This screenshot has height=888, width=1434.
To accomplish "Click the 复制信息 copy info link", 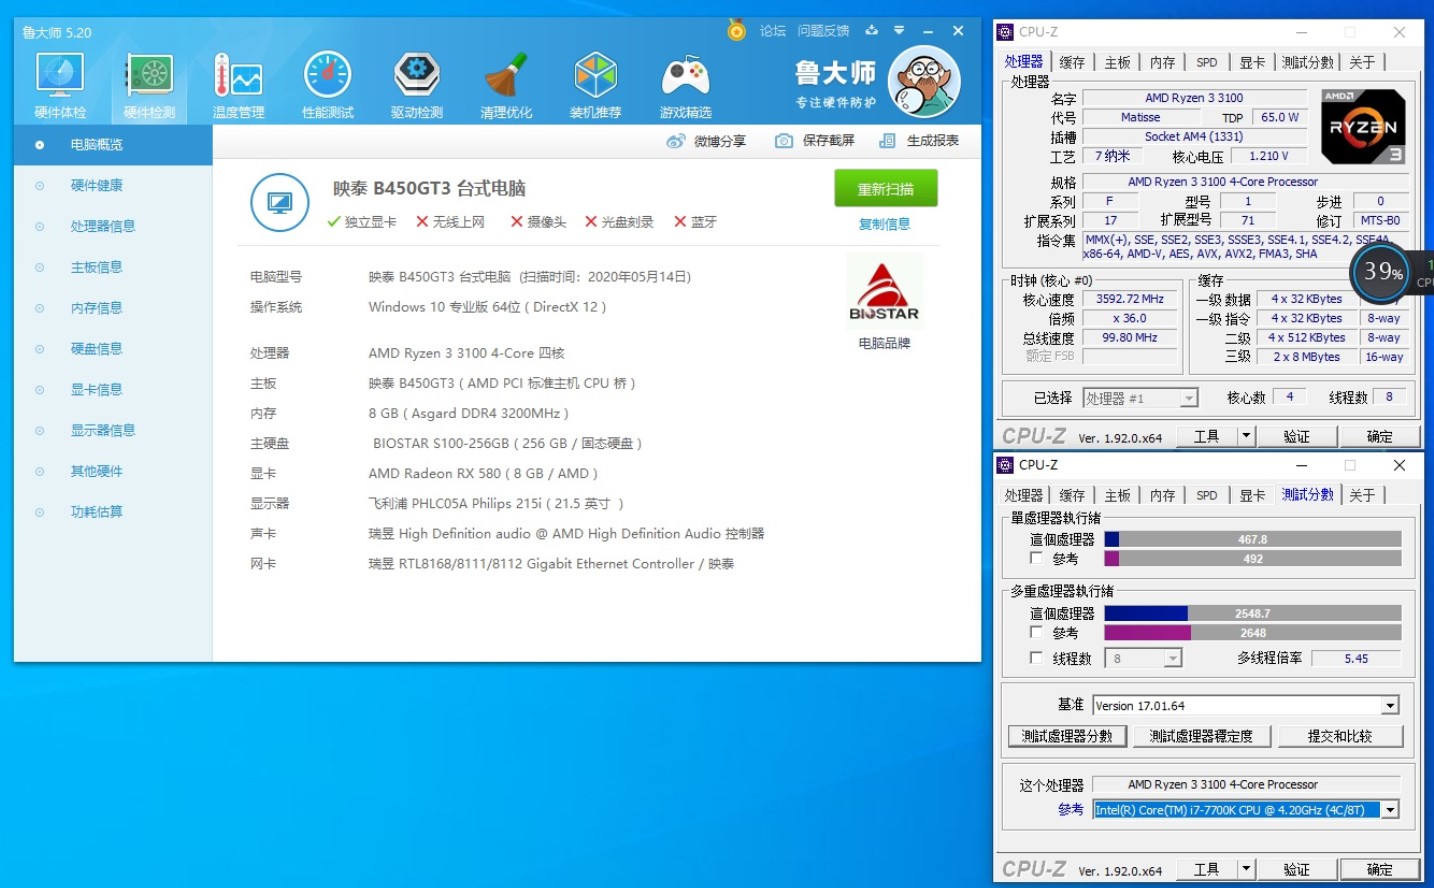I will 884,224.
